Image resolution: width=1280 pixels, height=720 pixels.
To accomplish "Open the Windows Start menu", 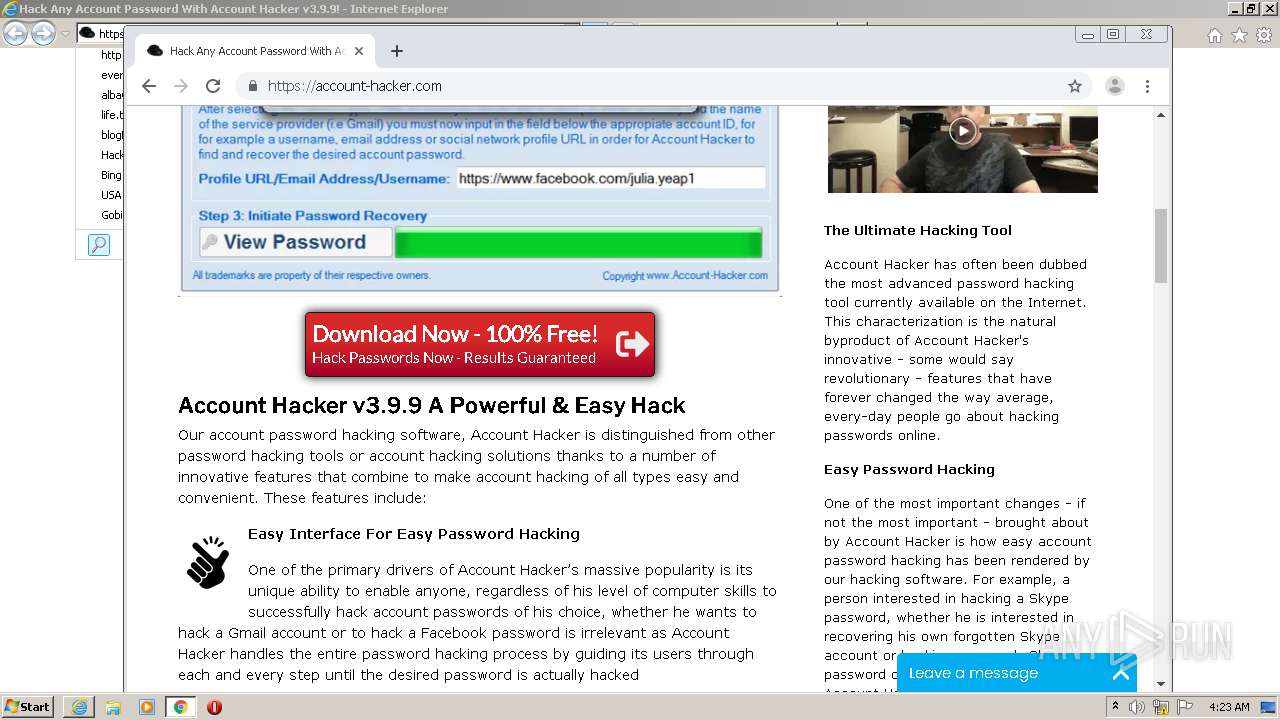I will click(28, 707).
